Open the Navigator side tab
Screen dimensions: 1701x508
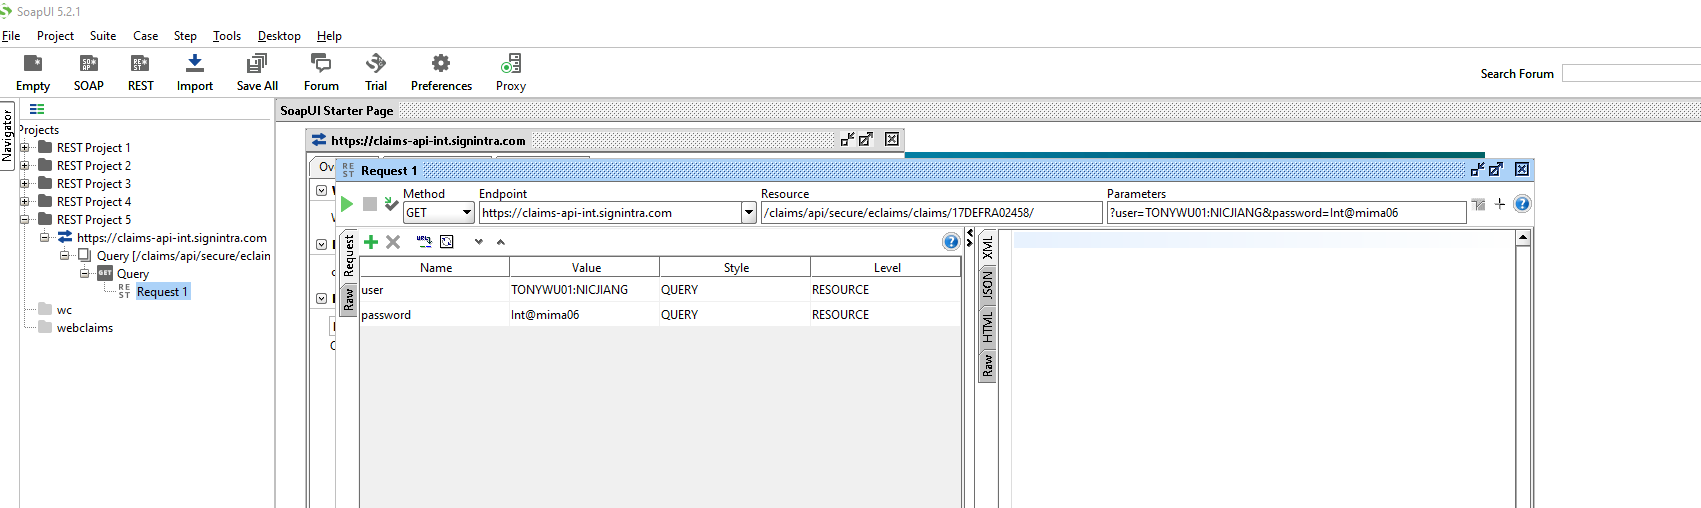[x=8, y=135]
